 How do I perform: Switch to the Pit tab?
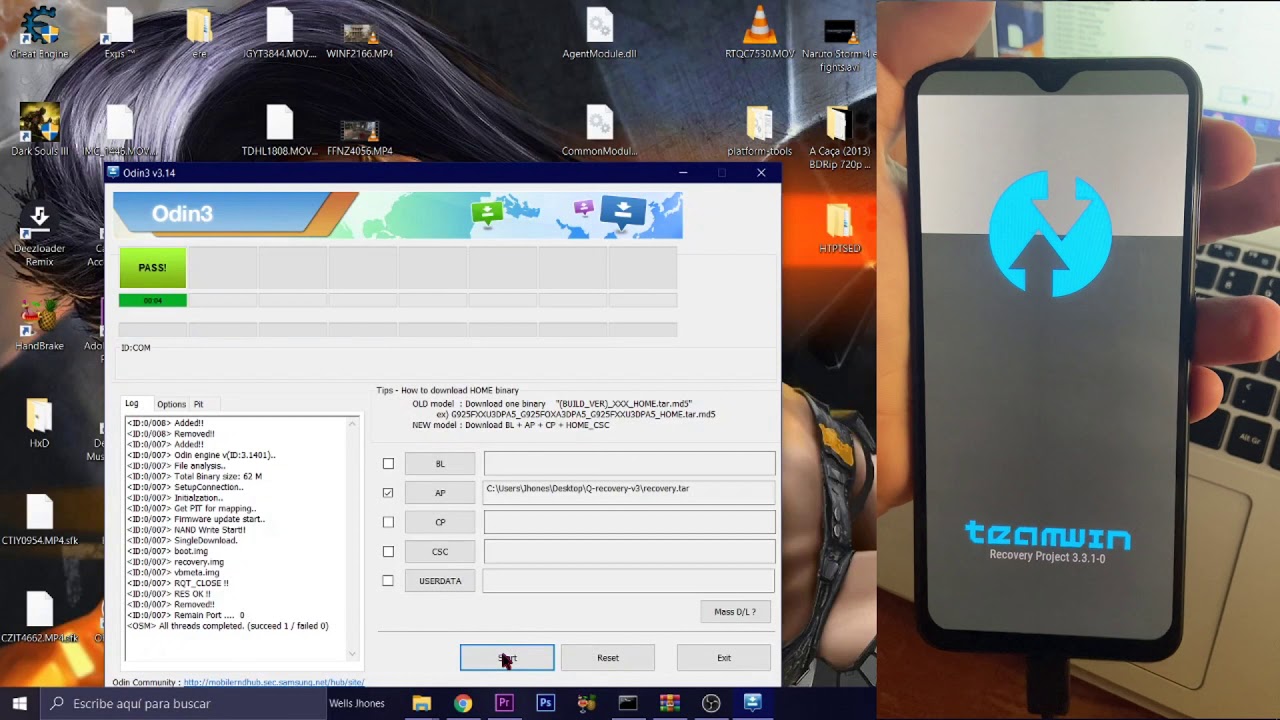(x=198, y=404)
